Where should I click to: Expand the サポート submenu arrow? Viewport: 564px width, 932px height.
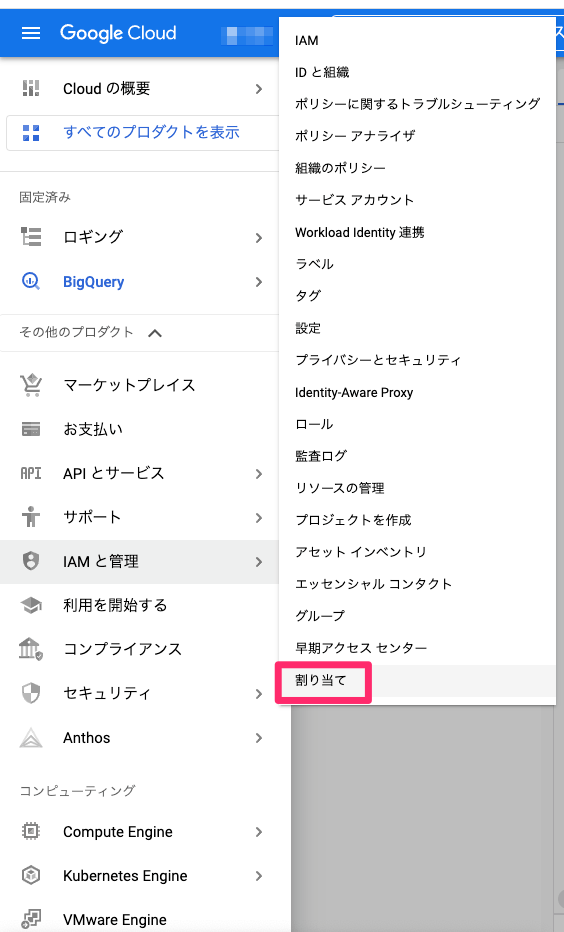(259, 518)
